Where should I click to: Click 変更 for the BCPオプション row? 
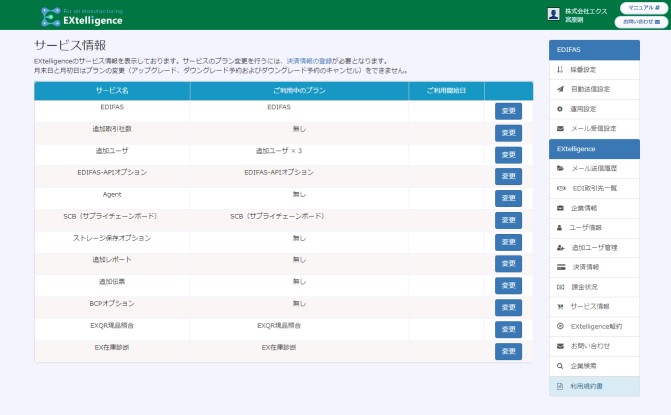click(508, 308)
